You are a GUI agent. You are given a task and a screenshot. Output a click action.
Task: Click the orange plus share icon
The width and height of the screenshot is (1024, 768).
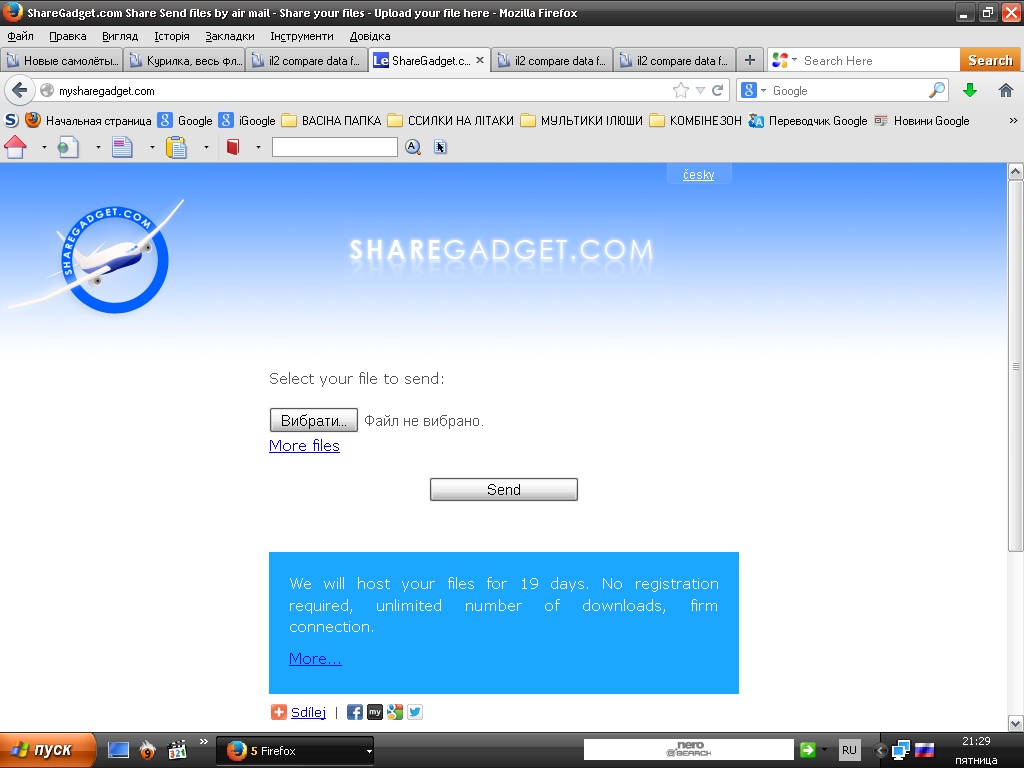[279, 712]
